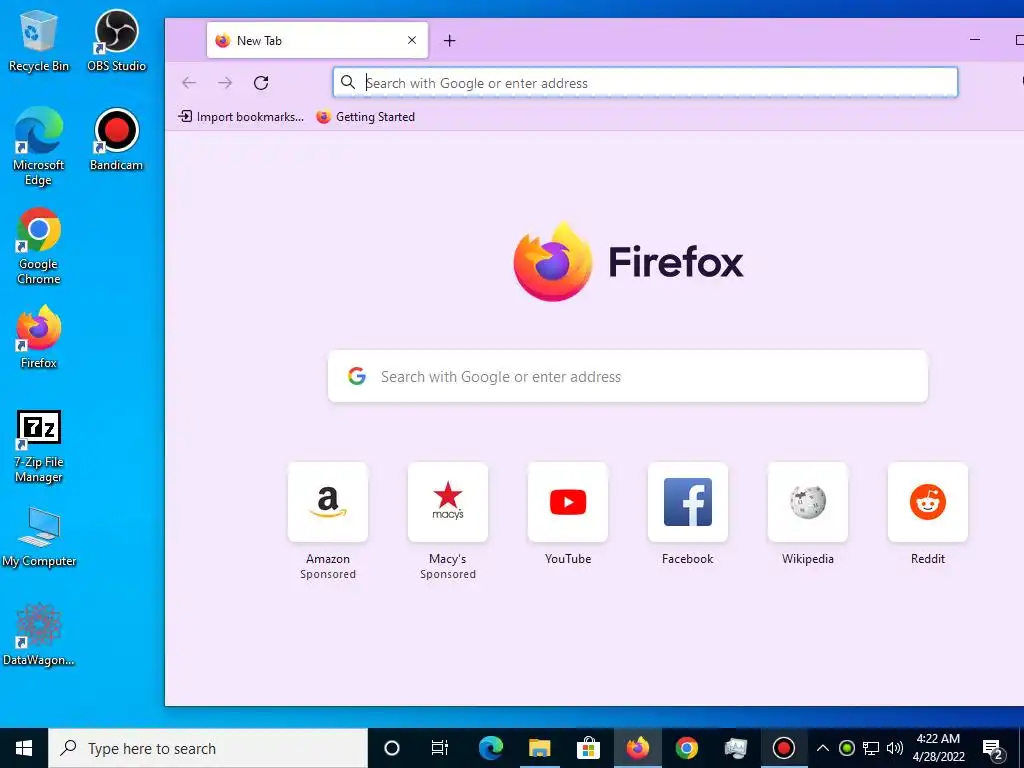Switch to the New Tab tab
The width and height of the screenshot is (1024, 768).
pos(317,40)
